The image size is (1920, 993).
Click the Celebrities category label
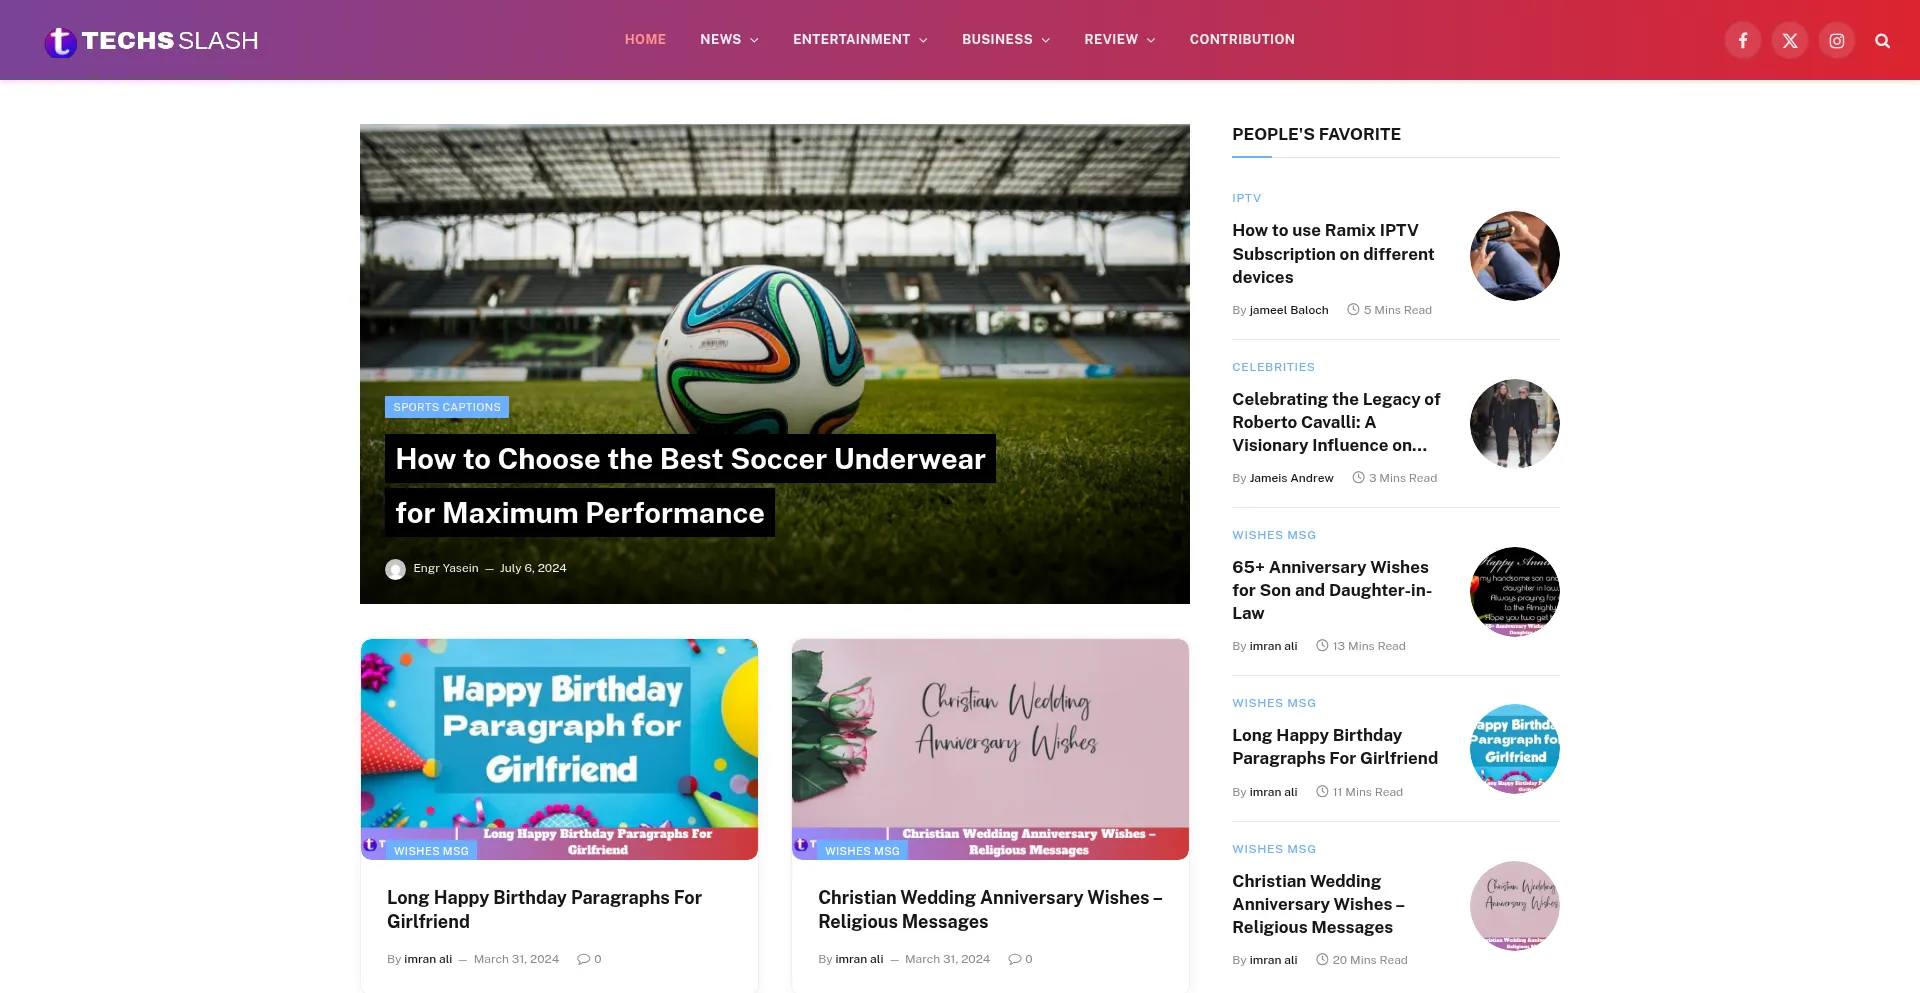[x=1273, y=367]
